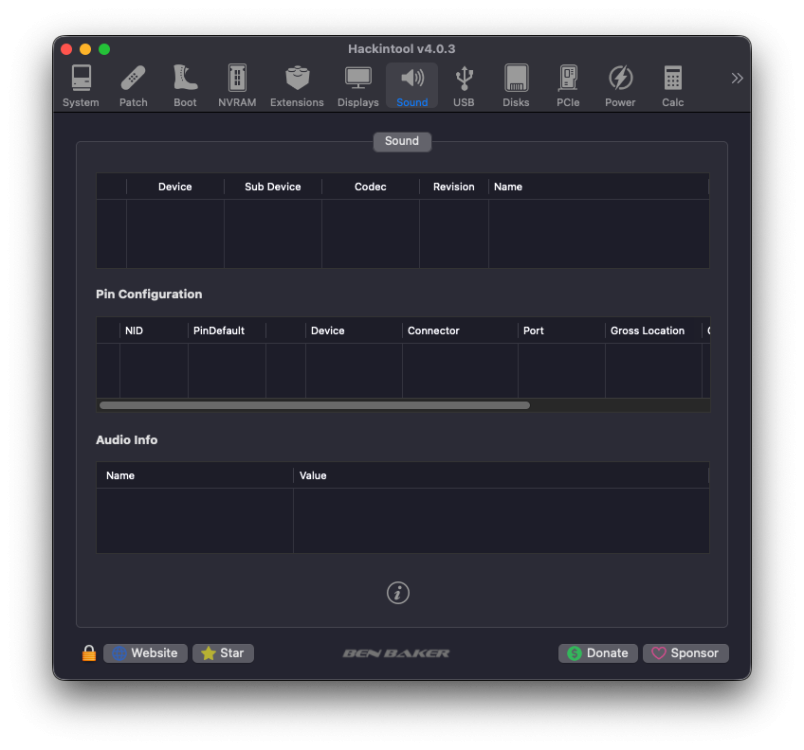Click the Ben Baker logo
This screenshot has height=750, width=804.
[x=396, y=653]
